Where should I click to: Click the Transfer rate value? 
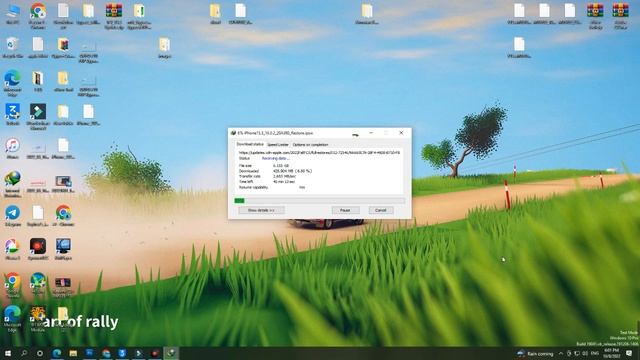click(284, 176)
